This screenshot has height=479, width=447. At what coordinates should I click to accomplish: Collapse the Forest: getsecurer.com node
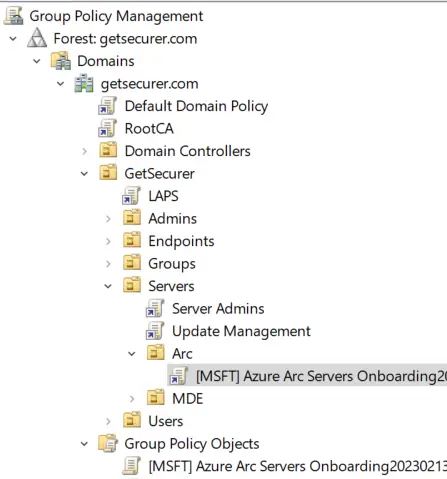click(x=13, y=39)
